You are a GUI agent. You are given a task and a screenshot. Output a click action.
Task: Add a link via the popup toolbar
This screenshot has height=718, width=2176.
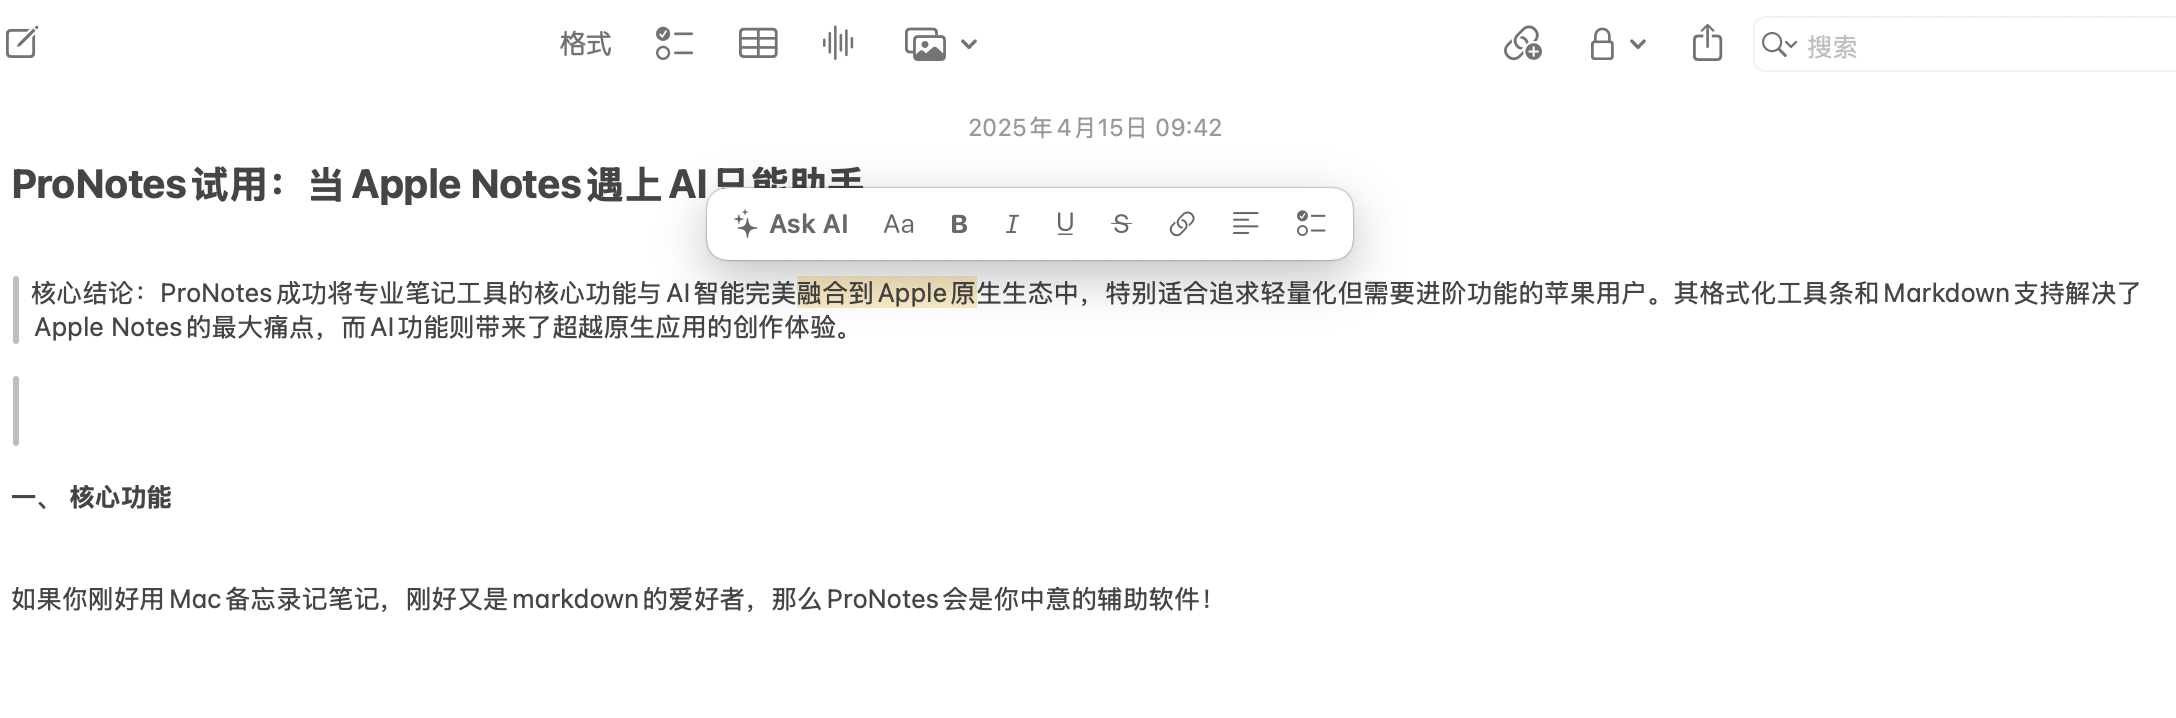point(1181,224)
